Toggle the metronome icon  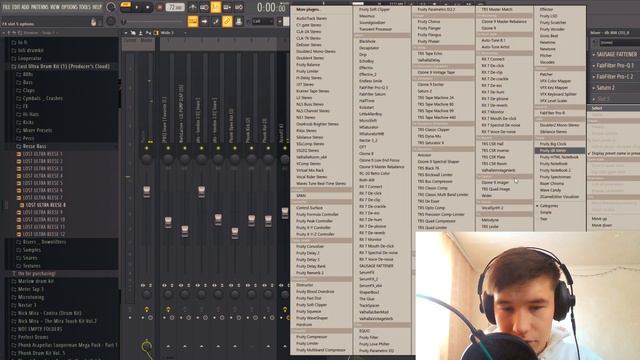192,7
